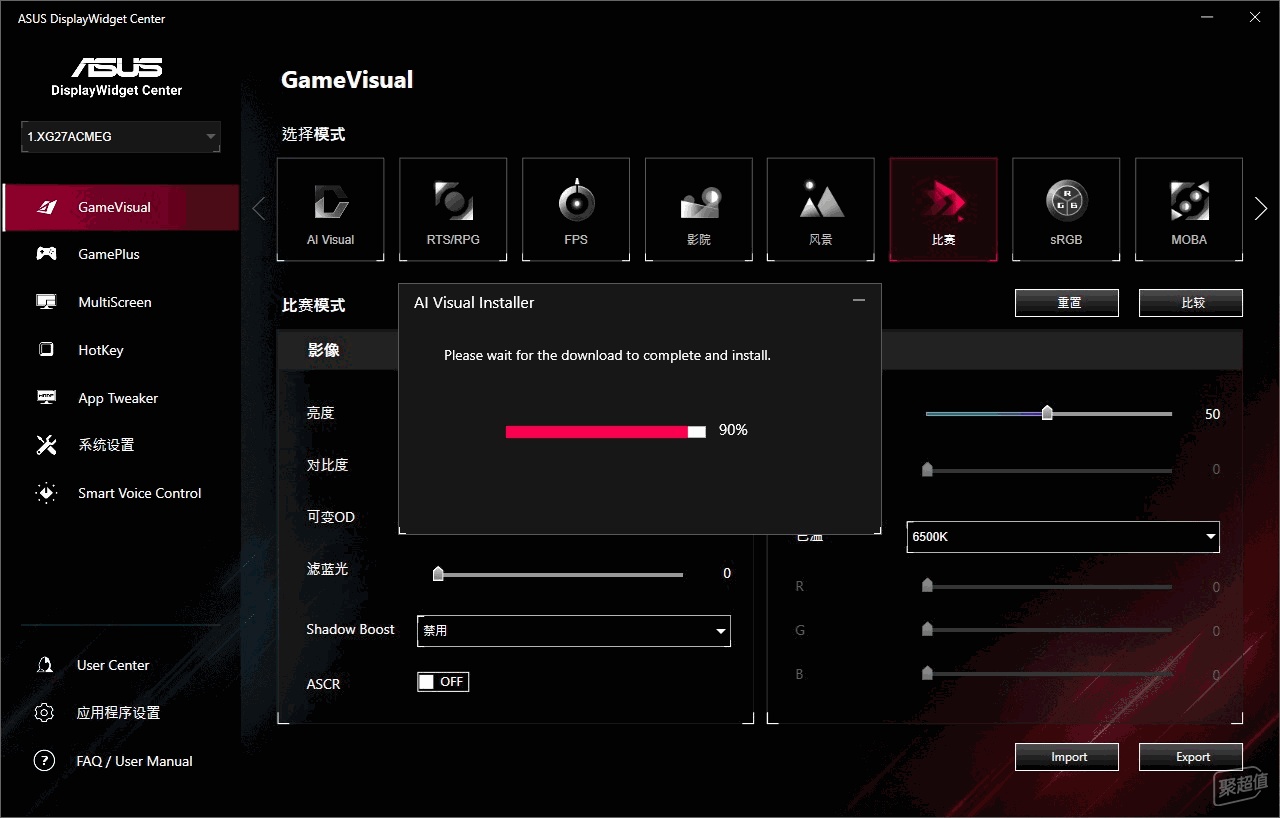The height and width of the screenshot is (818, 1280).
Task: Switch to the MultiScreen section
Action: tap(114, 302)
